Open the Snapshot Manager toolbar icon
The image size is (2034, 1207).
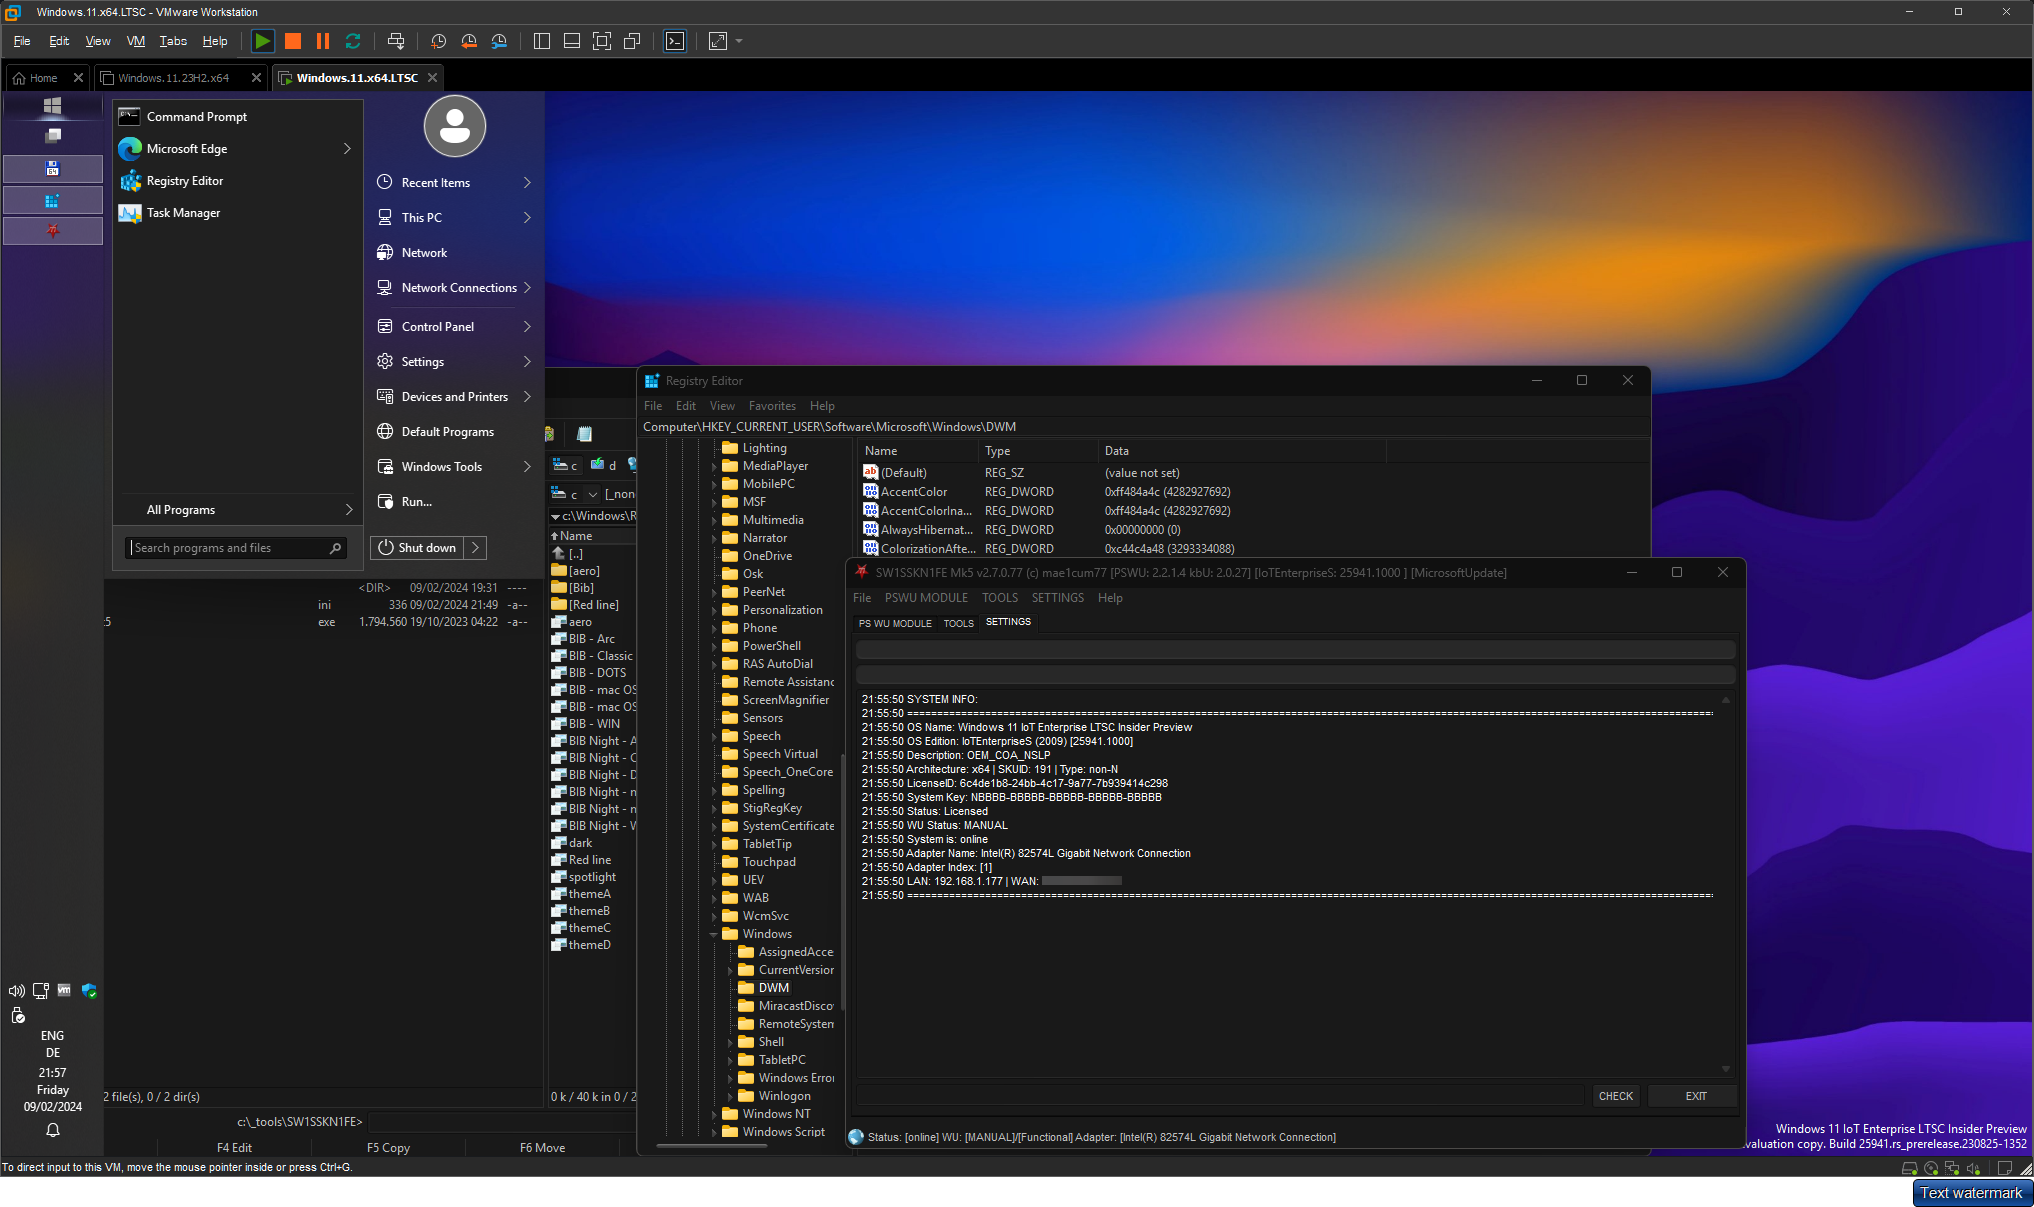(x=499, y=41)
